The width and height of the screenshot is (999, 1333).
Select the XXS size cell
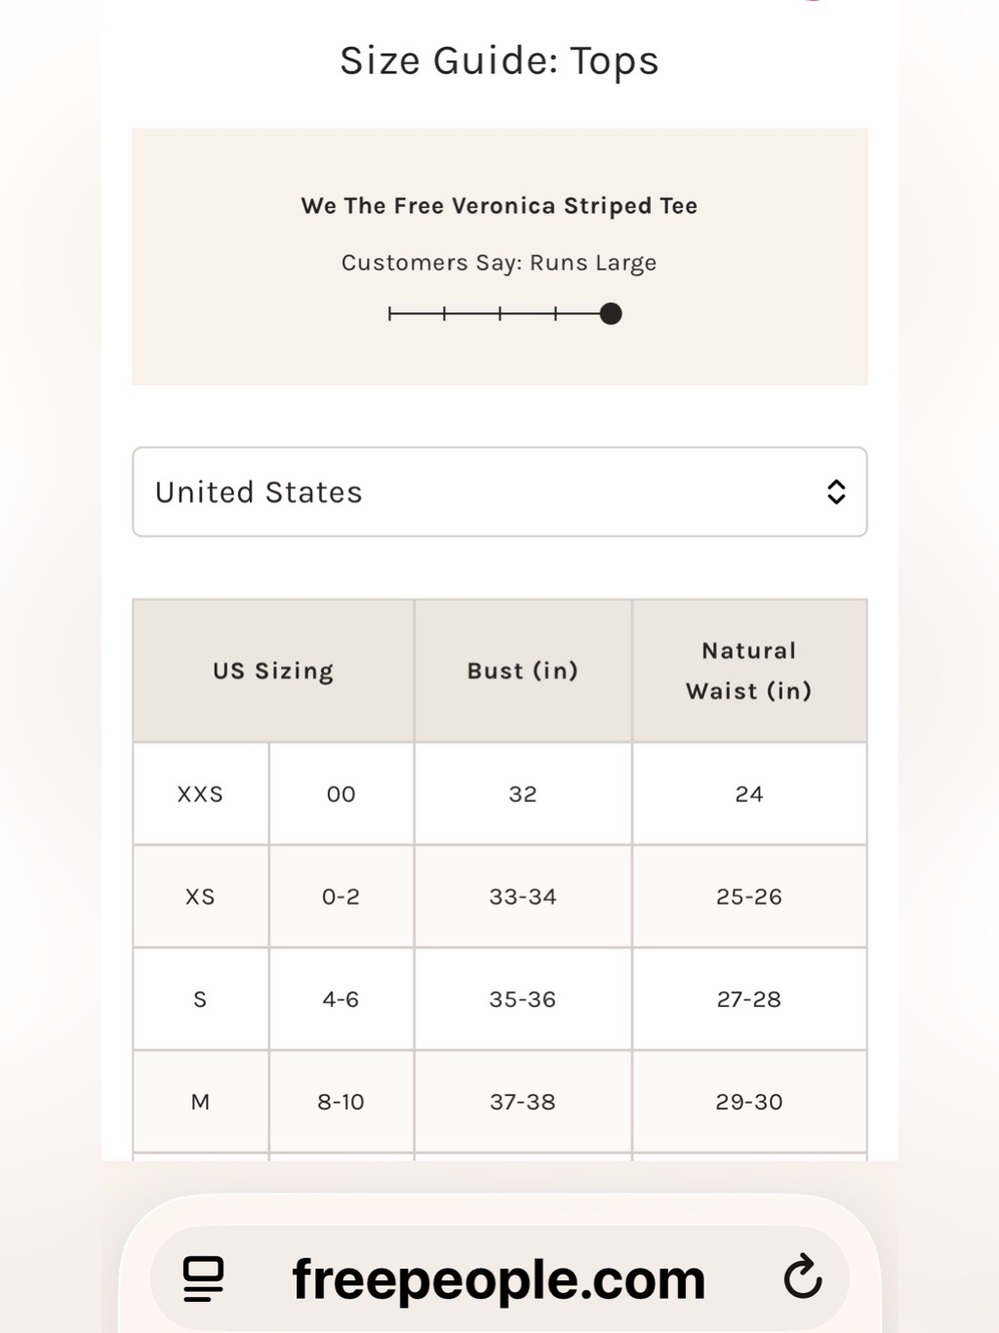coord(200,794)
